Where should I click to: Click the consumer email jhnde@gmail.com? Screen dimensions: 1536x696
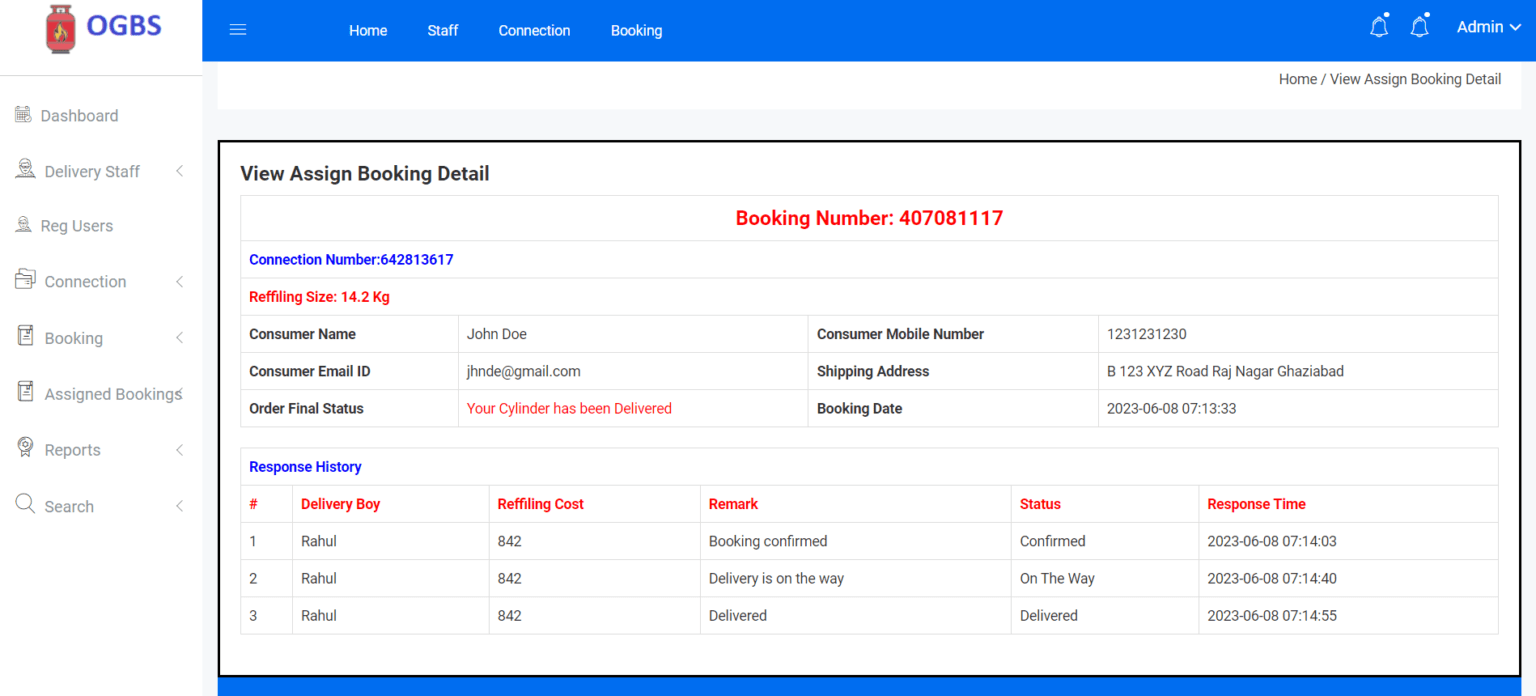(523, 371)
